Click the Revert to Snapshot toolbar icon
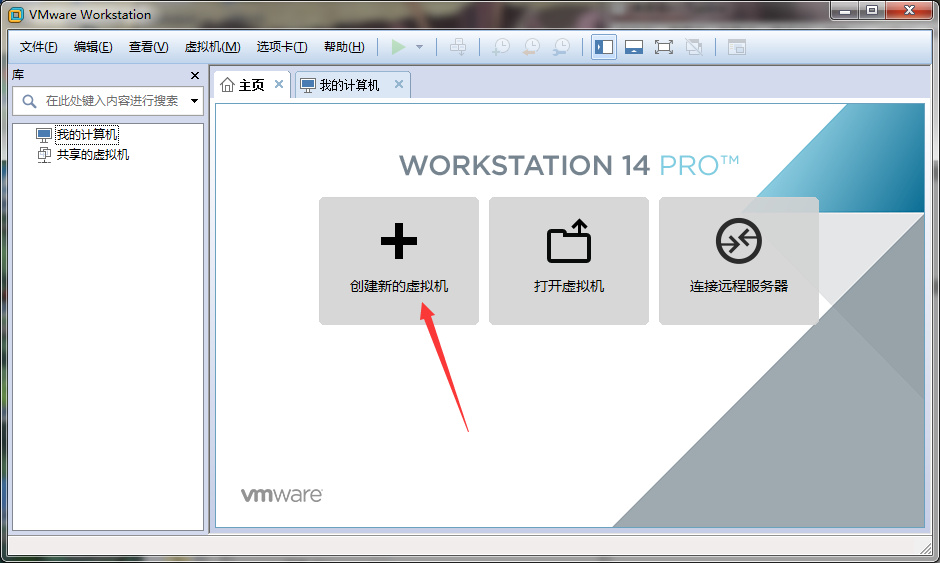This screenshot has width=940, height=563. (531, 47)
